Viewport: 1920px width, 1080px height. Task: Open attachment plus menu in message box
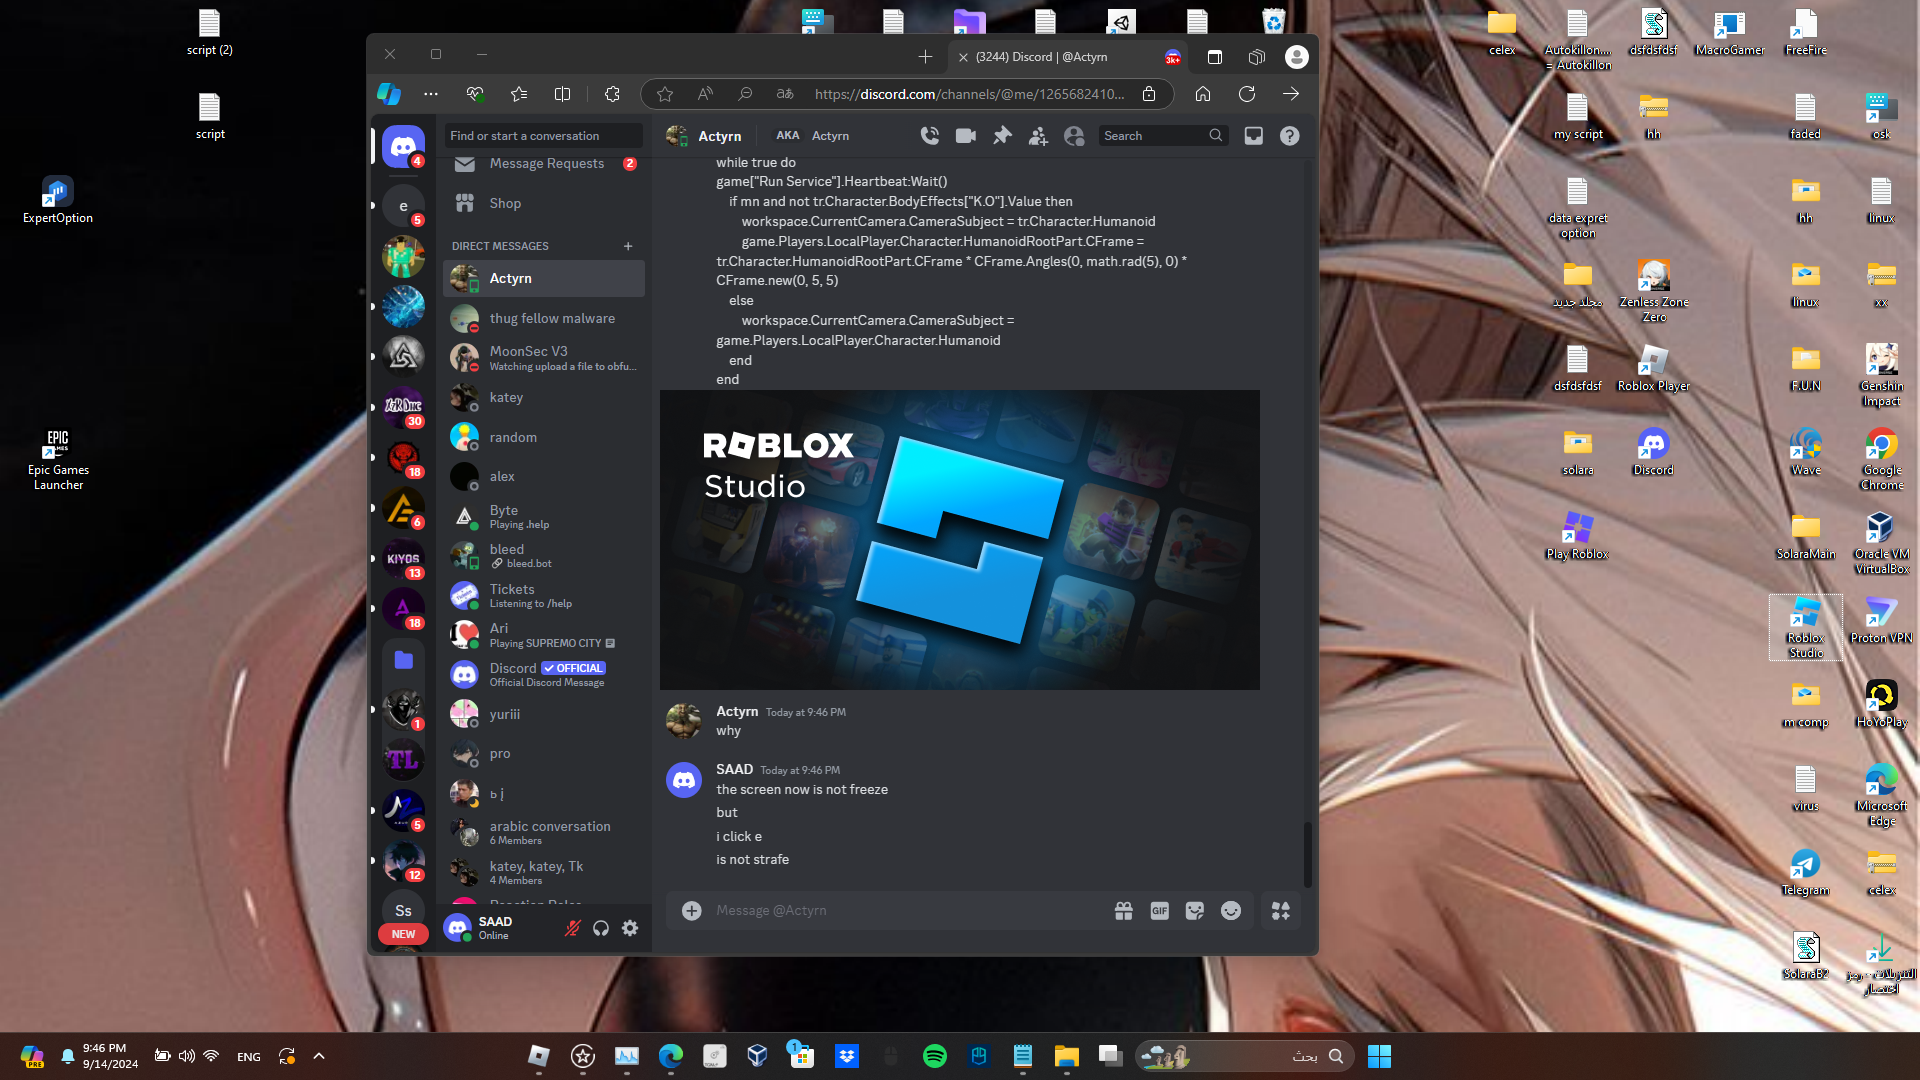691,911
